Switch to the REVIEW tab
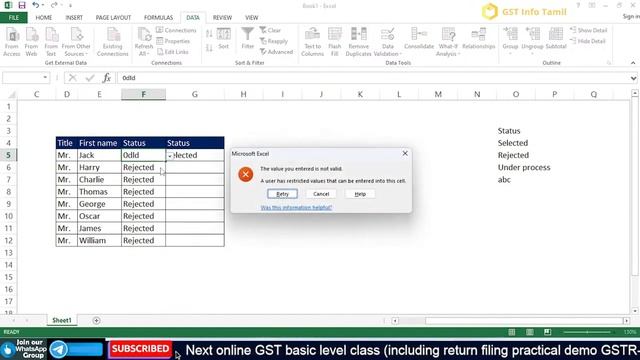The image size is (640, 360). pos(222,18)
